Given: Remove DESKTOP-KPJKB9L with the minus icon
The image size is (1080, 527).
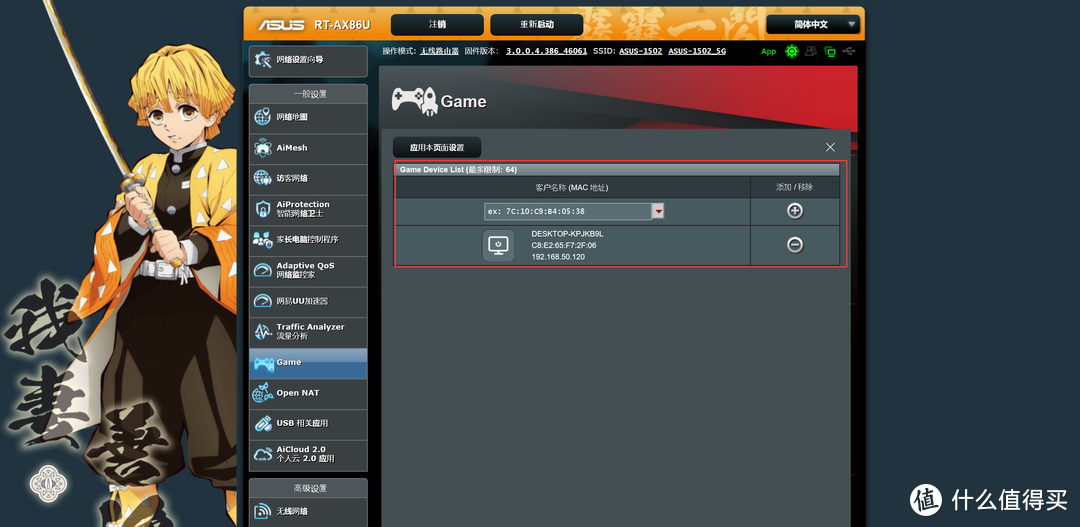Looking at the screenshot, I should [795, 245].
